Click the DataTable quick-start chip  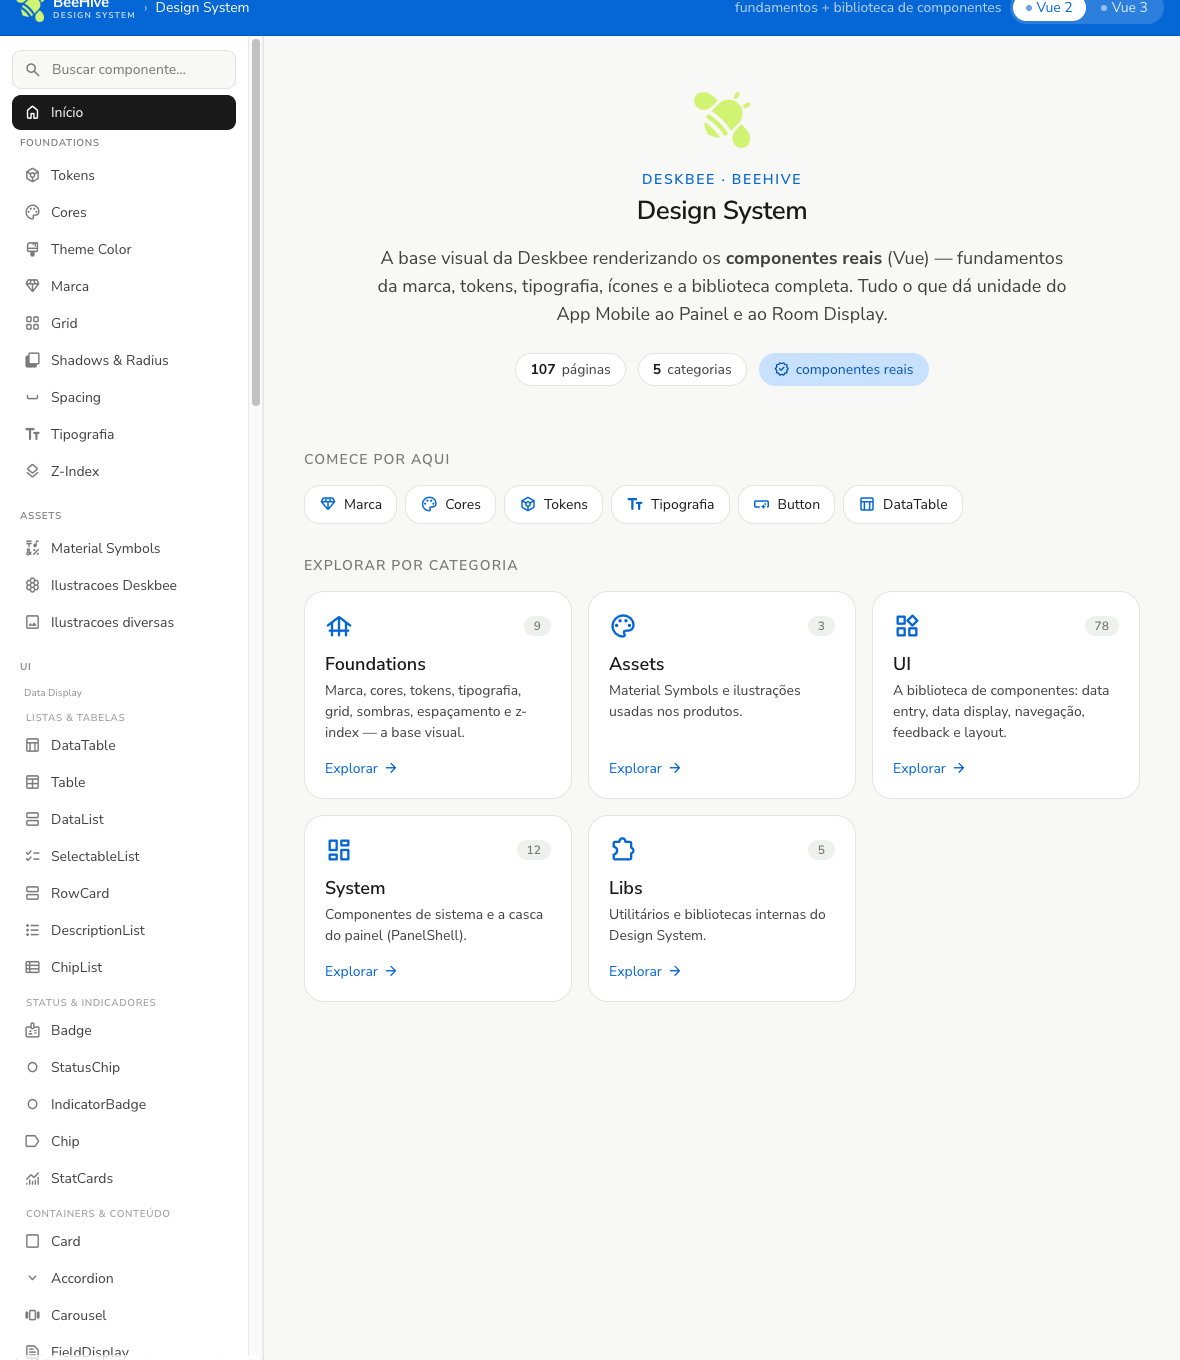(903, 504)
